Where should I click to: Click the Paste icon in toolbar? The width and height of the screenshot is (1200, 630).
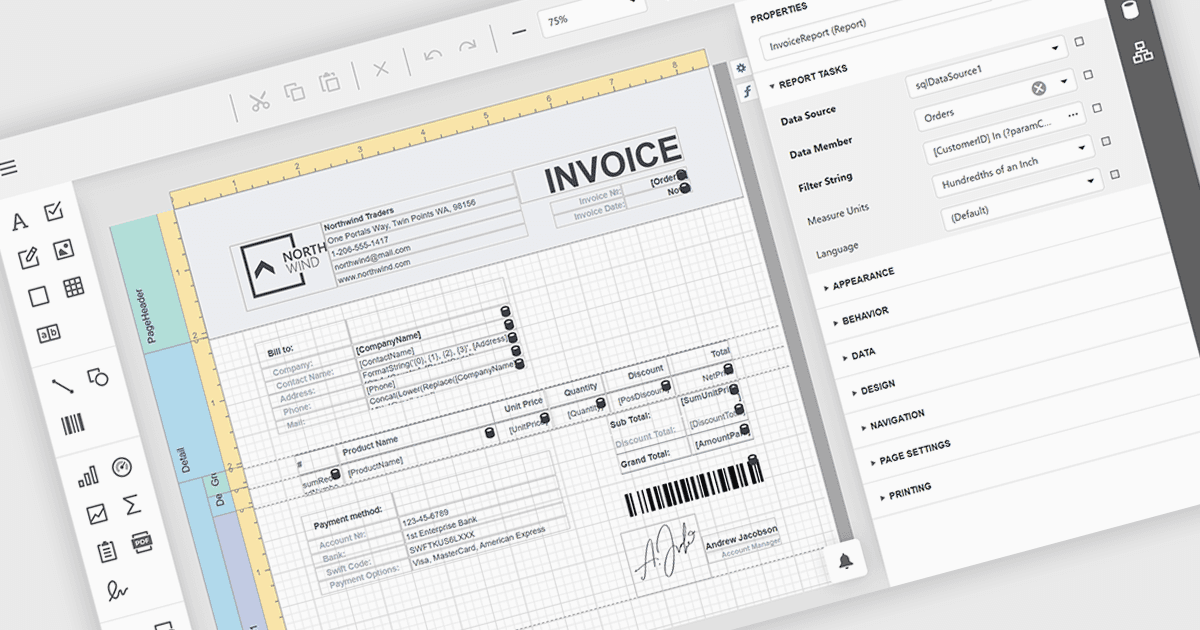(328, 82)
